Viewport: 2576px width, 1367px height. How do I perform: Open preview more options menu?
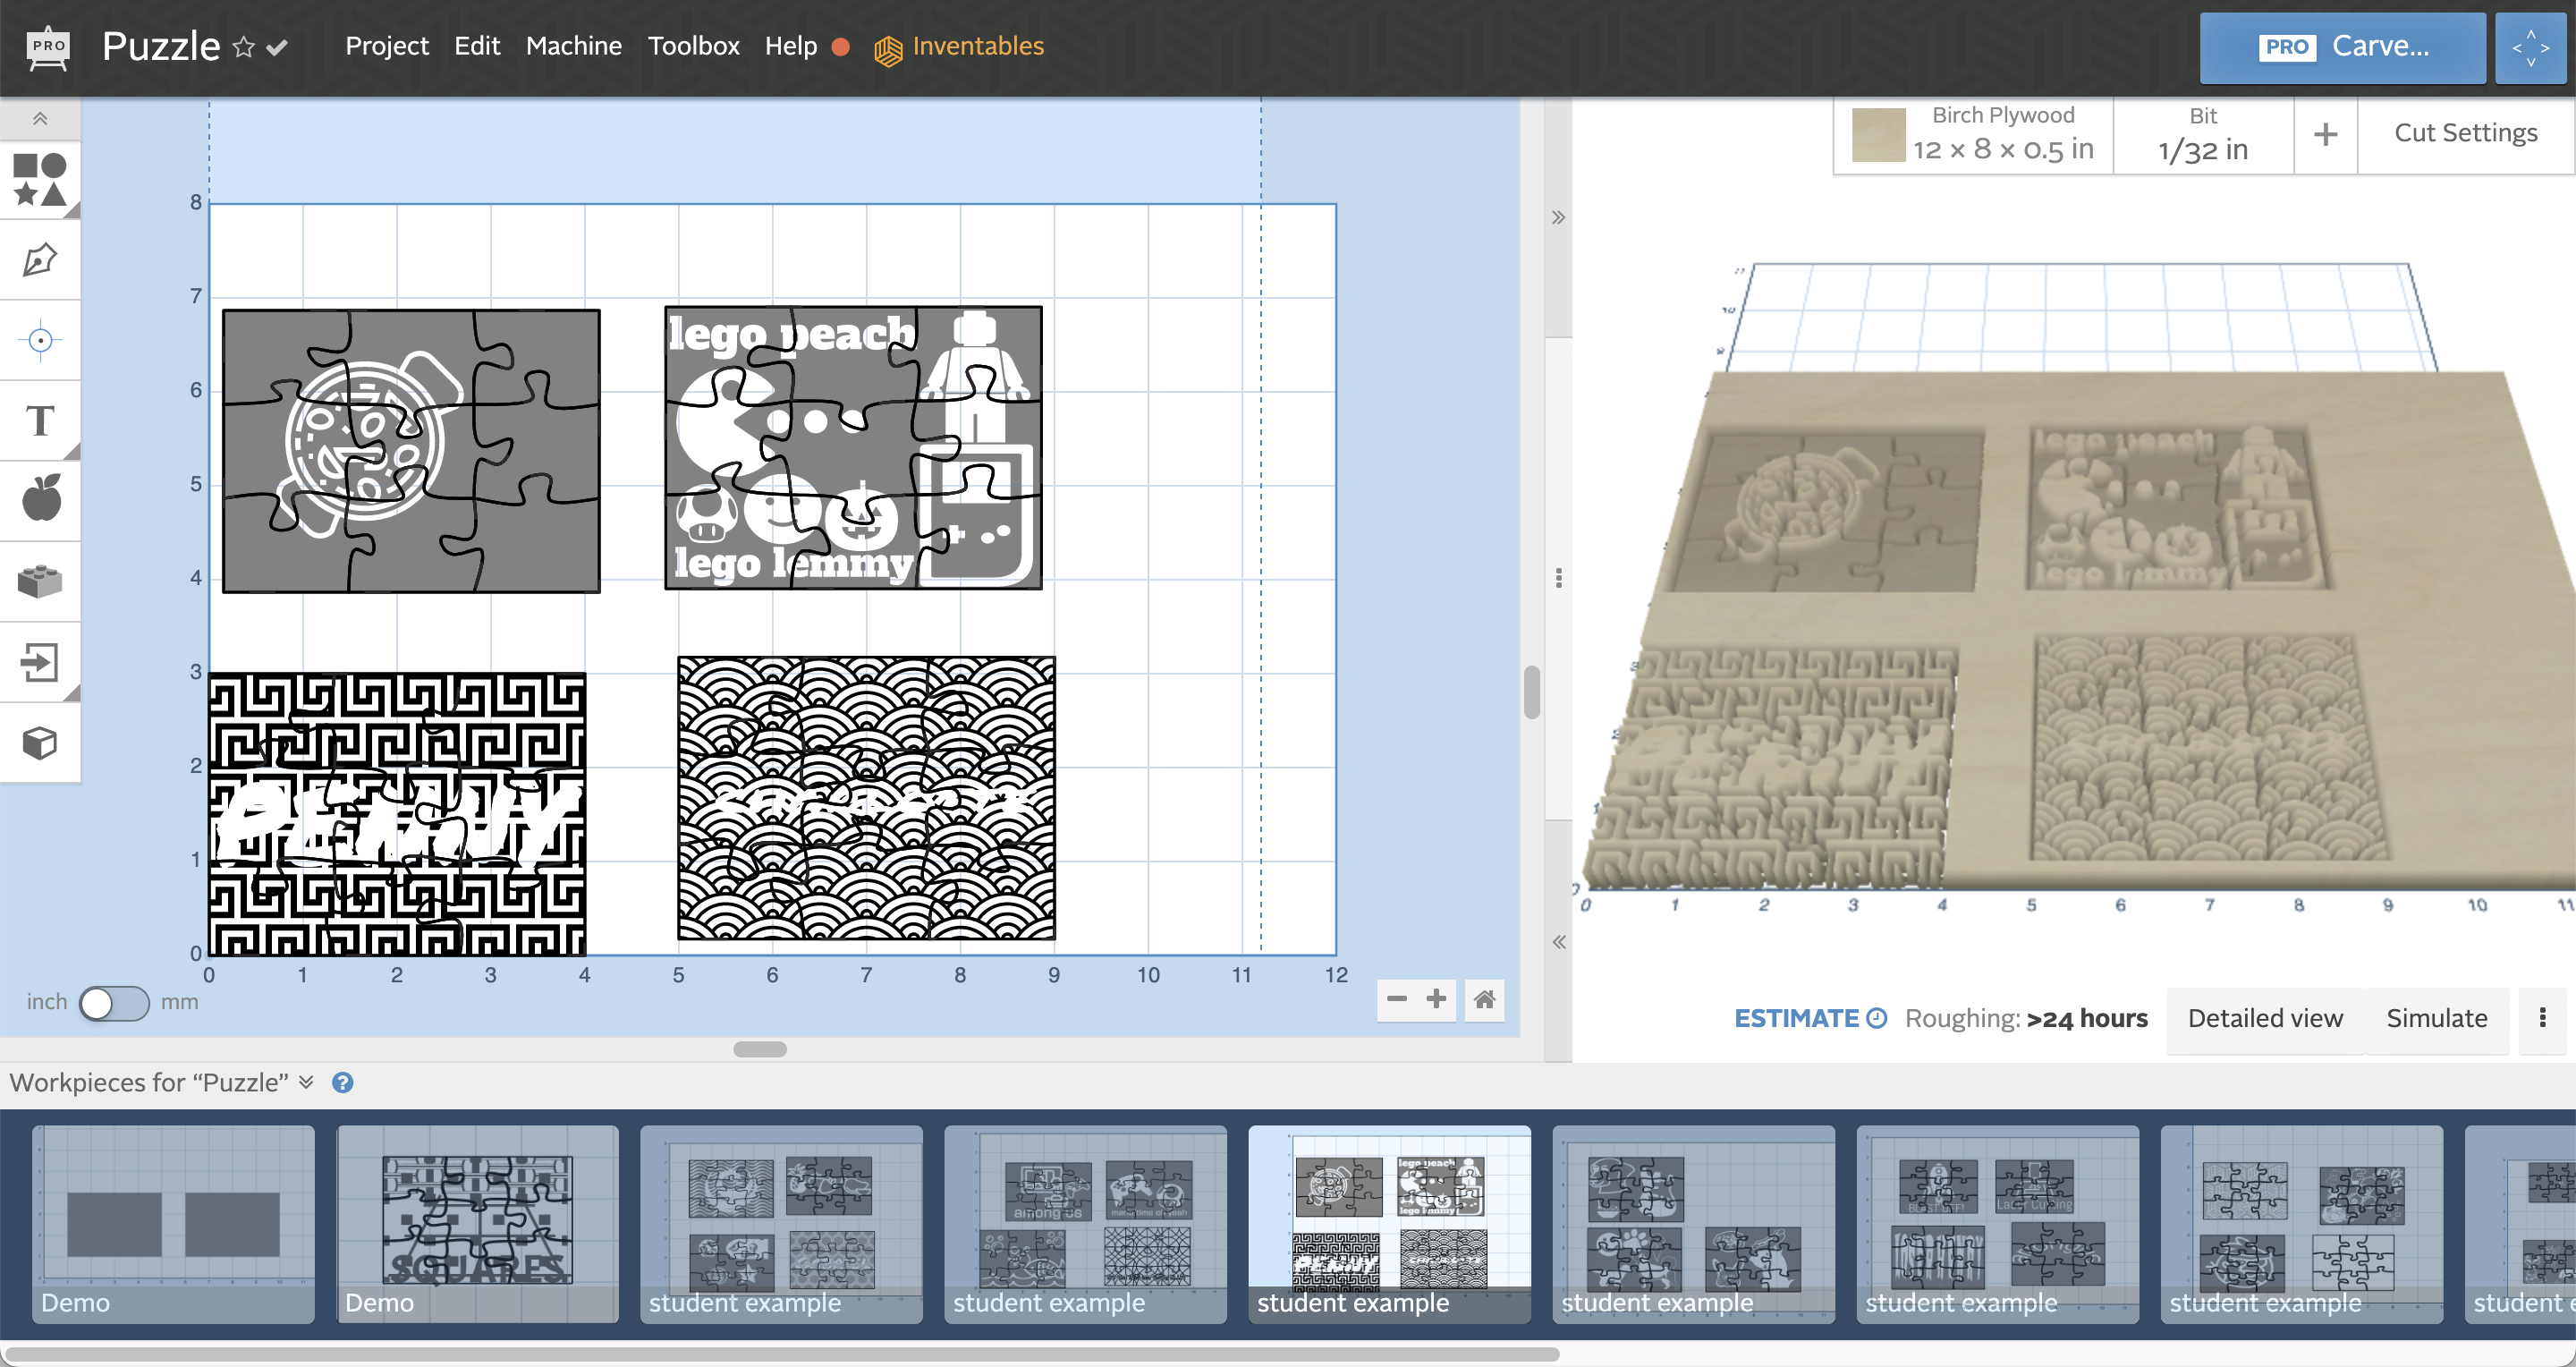[2542, 1019]
